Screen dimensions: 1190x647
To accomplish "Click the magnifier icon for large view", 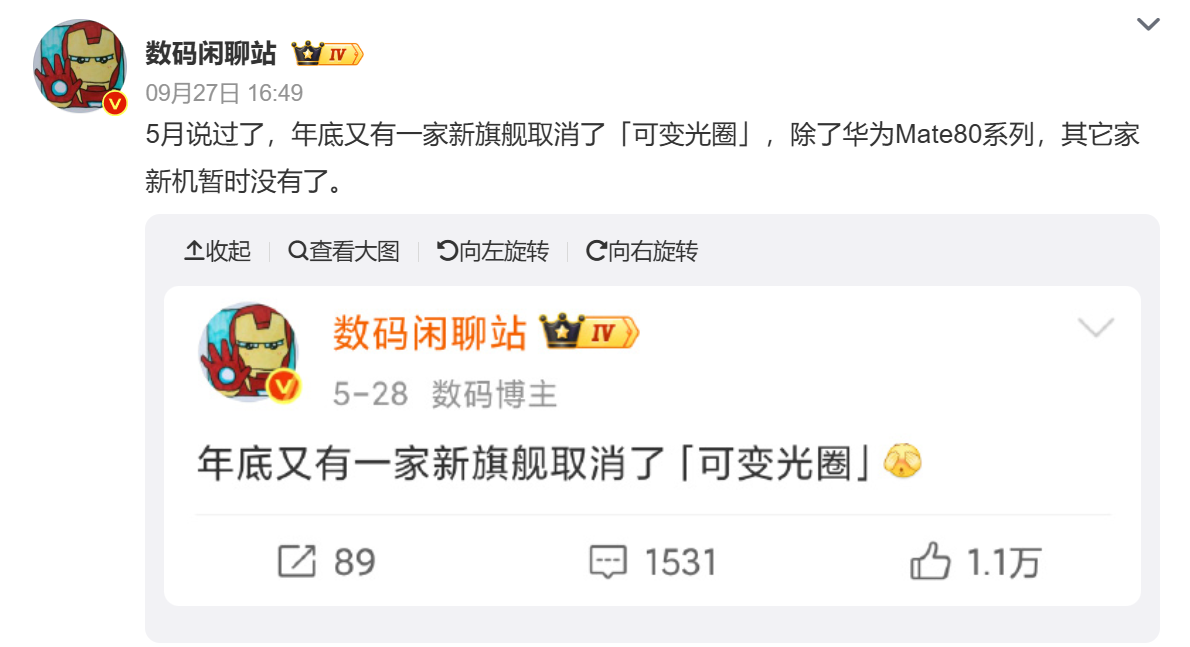I will tap(298, 251).
